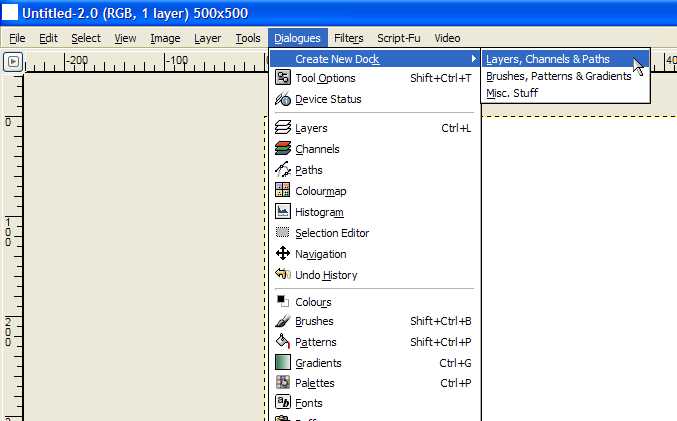Screen dimensions: 677x421
Task: Open the Image menu
Action: pos(165,38)
